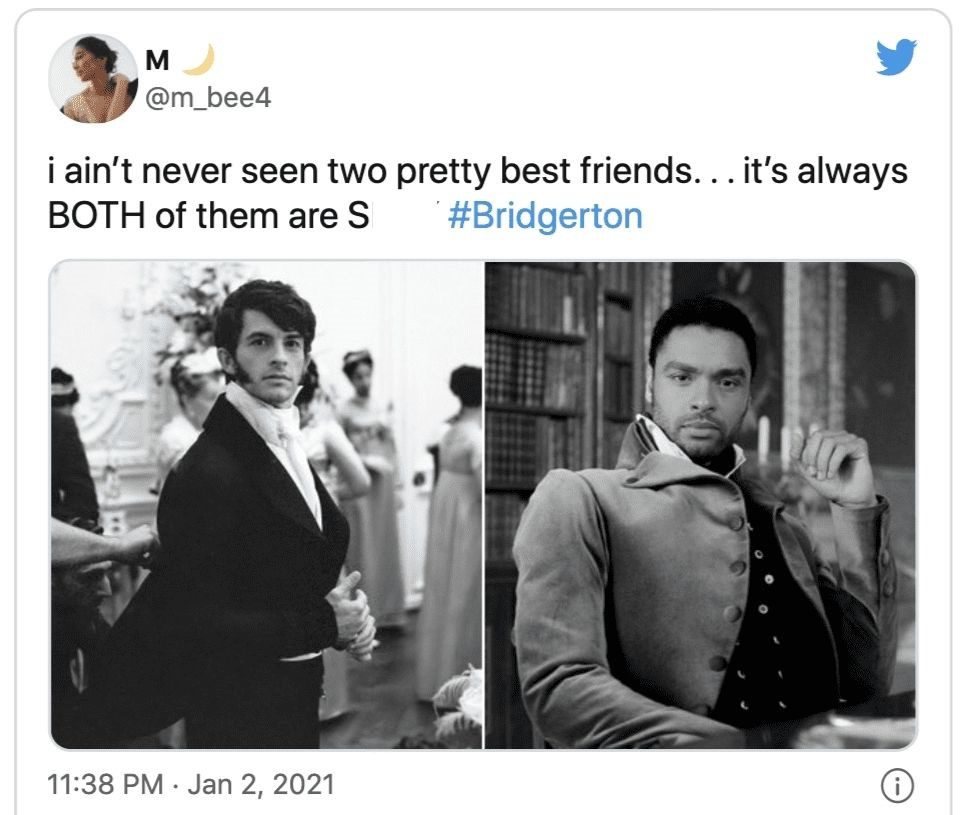Click the blue Twitter bird logo
964x815 pixels.
coord(896,57)
